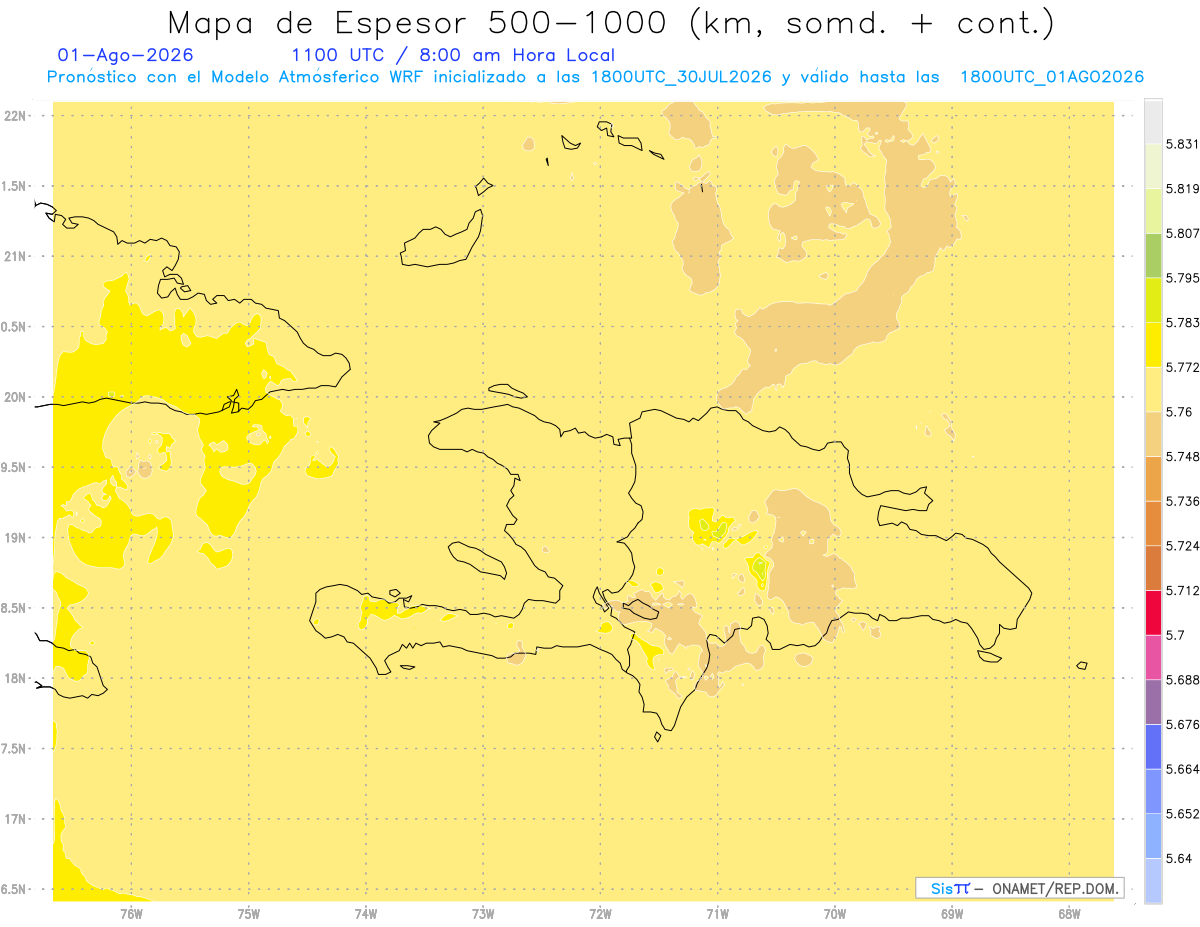Select the dark blue swatch below 5.676

(1153, 746)
